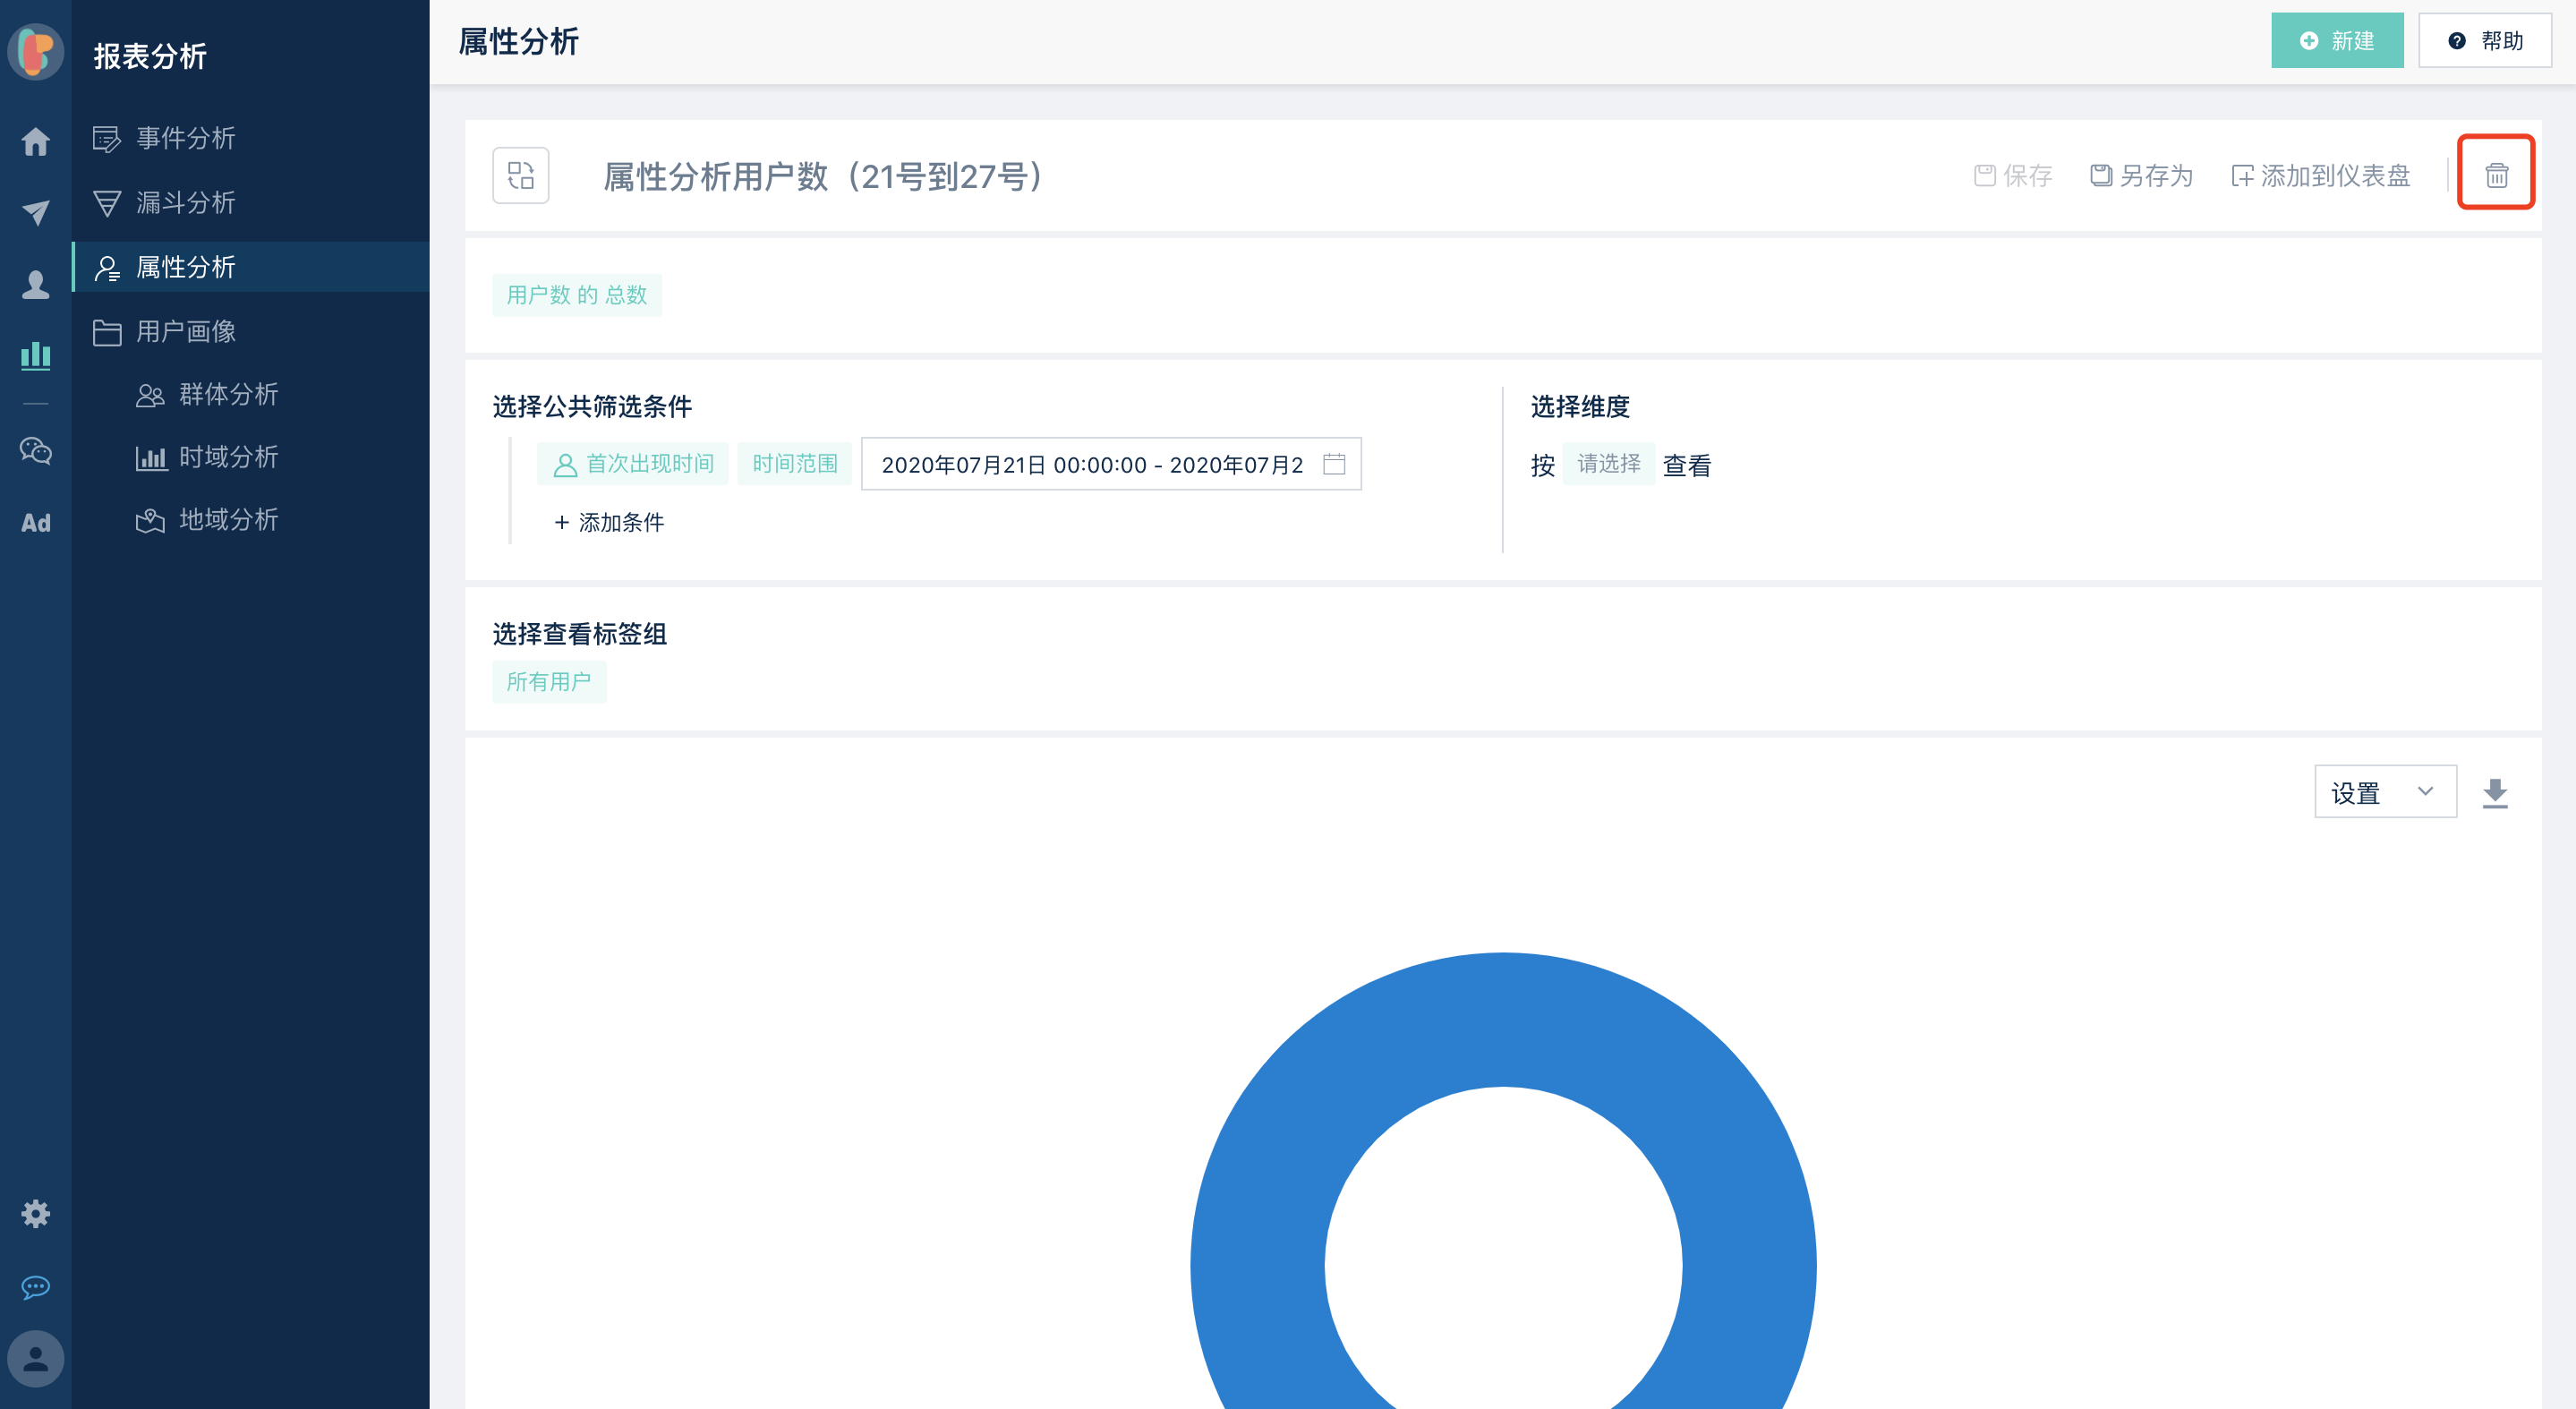
Task: Select 漏斗分析 in the sidebar menu
Action: pyautogui.click(x=186, y=203)
